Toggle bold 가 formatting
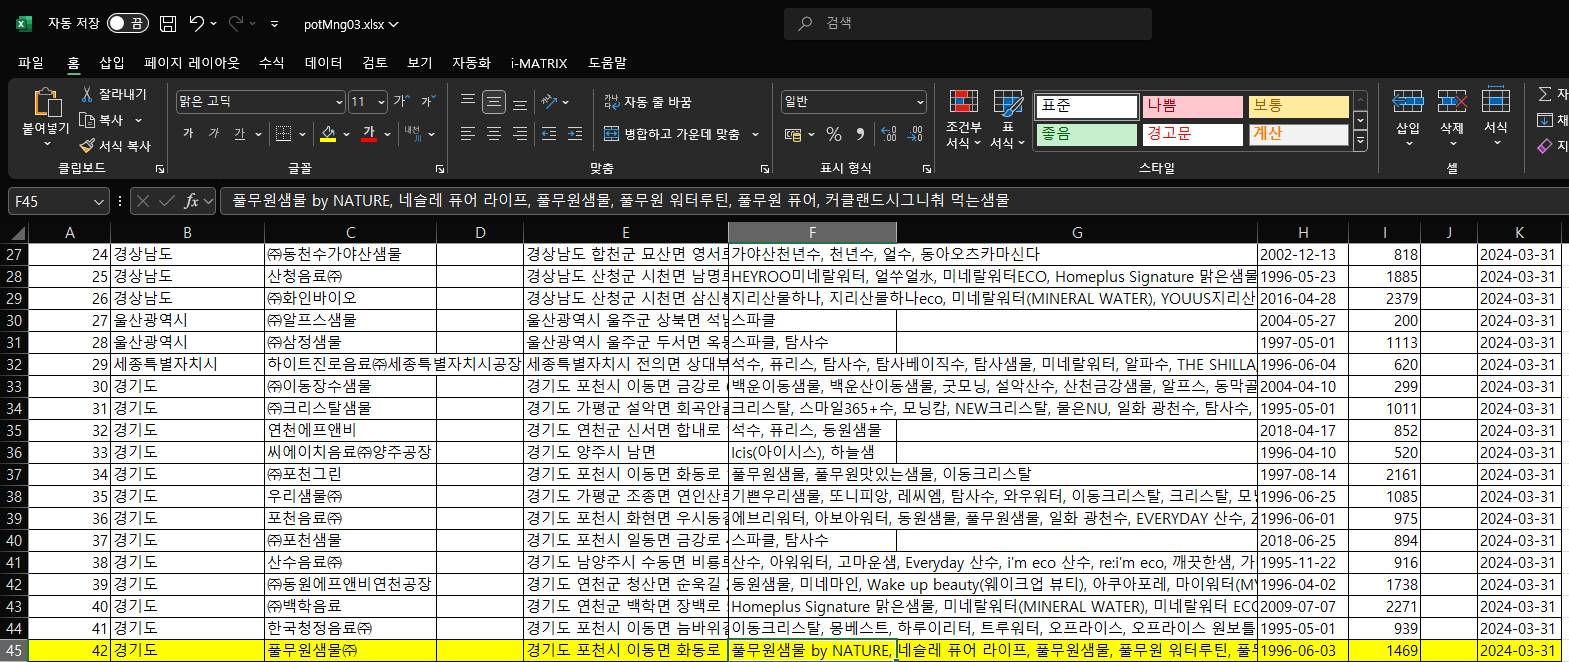This screenshot has height=662, width=1569. click(x=188, y=134)
